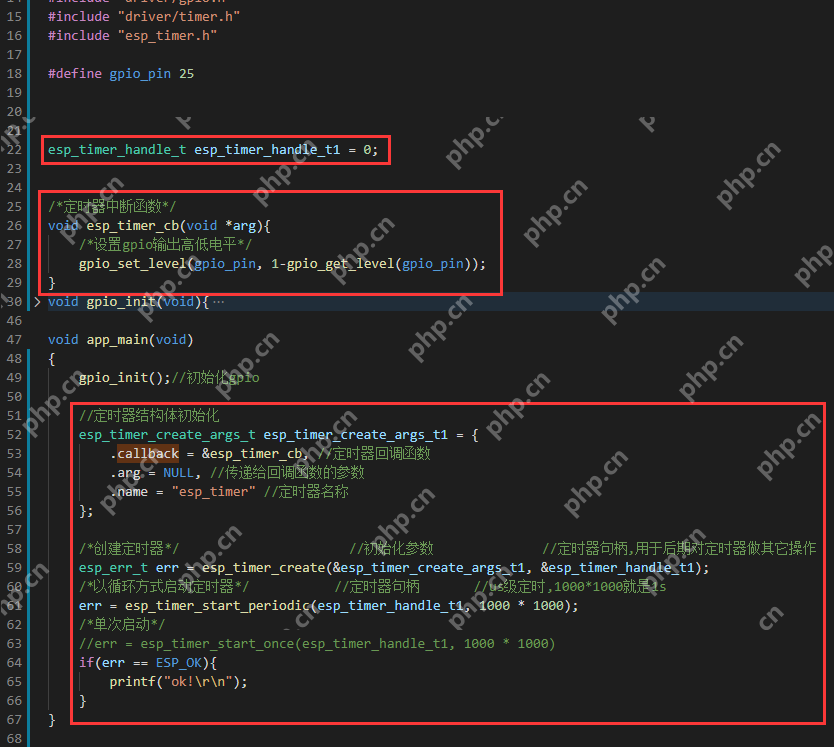
Task: Click the esp_timer_create_args_t type on line 52
Action: click(167, 435)
